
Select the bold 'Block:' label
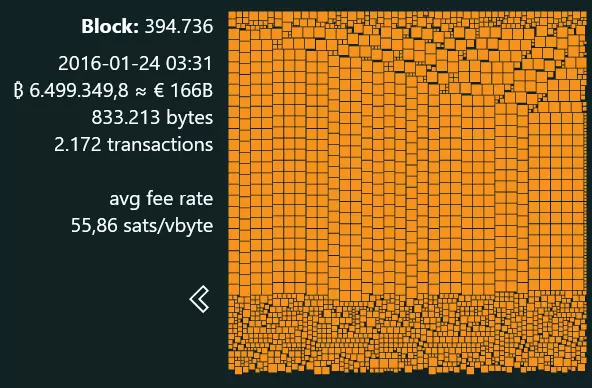(110, 26)
